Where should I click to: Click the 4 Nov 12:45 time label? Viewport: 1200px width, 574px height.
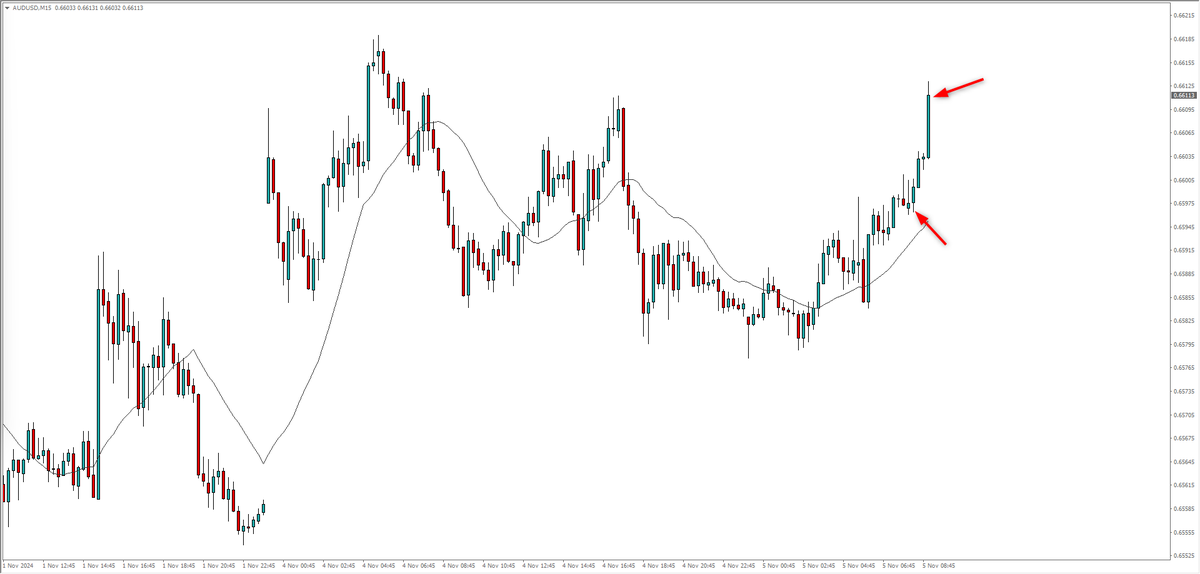[x=538, y=566]
